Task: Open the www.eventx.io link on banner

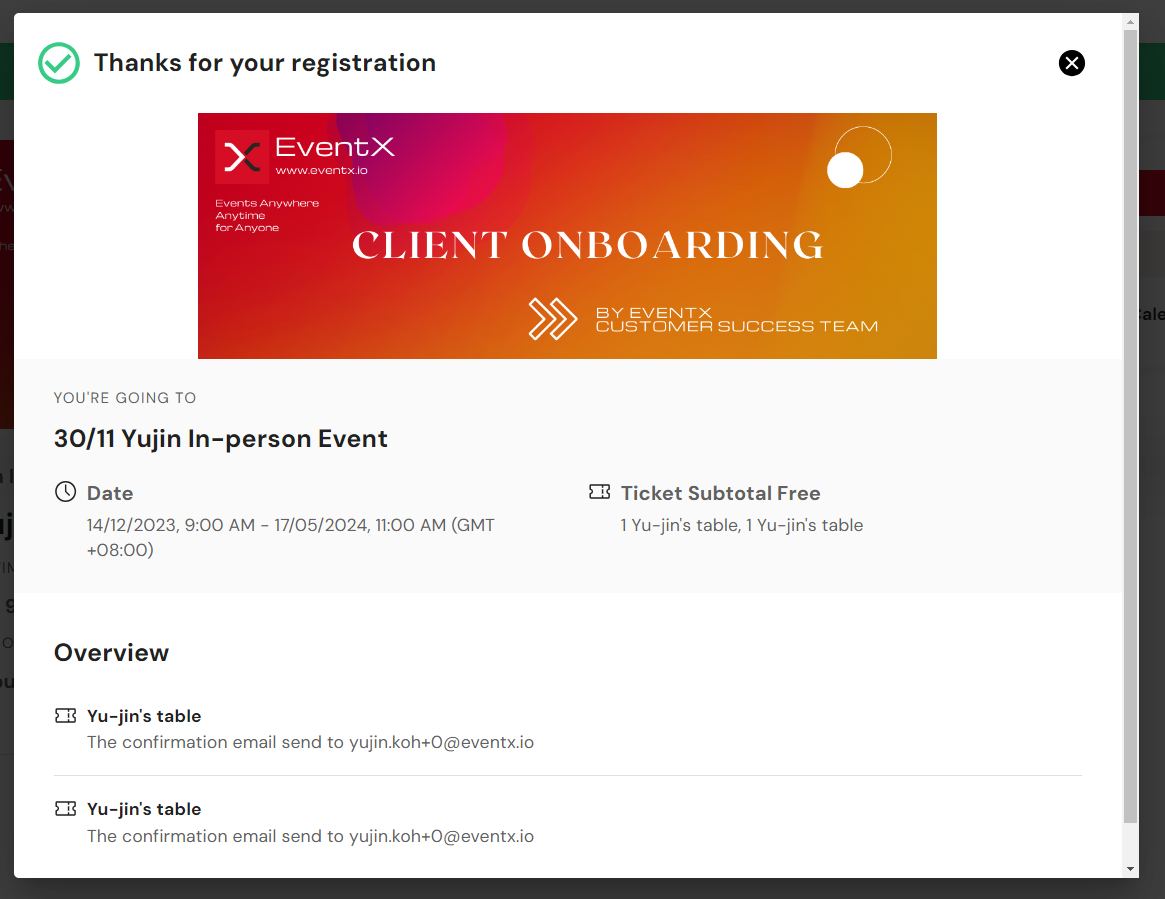Action: pyautogui.click(x=321, y=170)
